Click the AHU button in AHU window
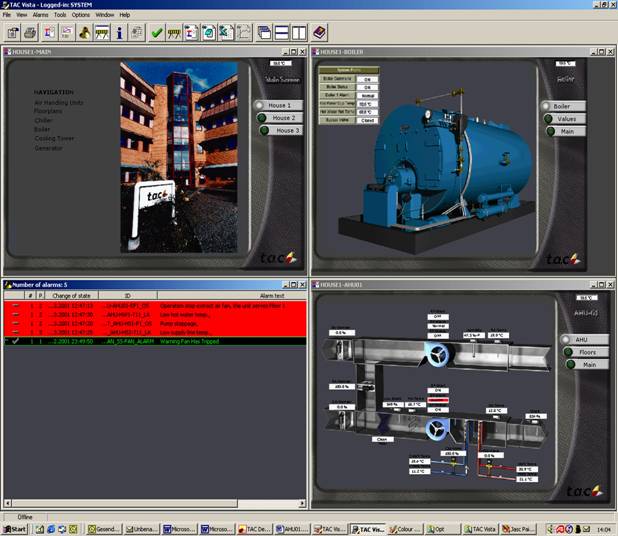The width and height of the screenshot is (618, 536). 584,339
